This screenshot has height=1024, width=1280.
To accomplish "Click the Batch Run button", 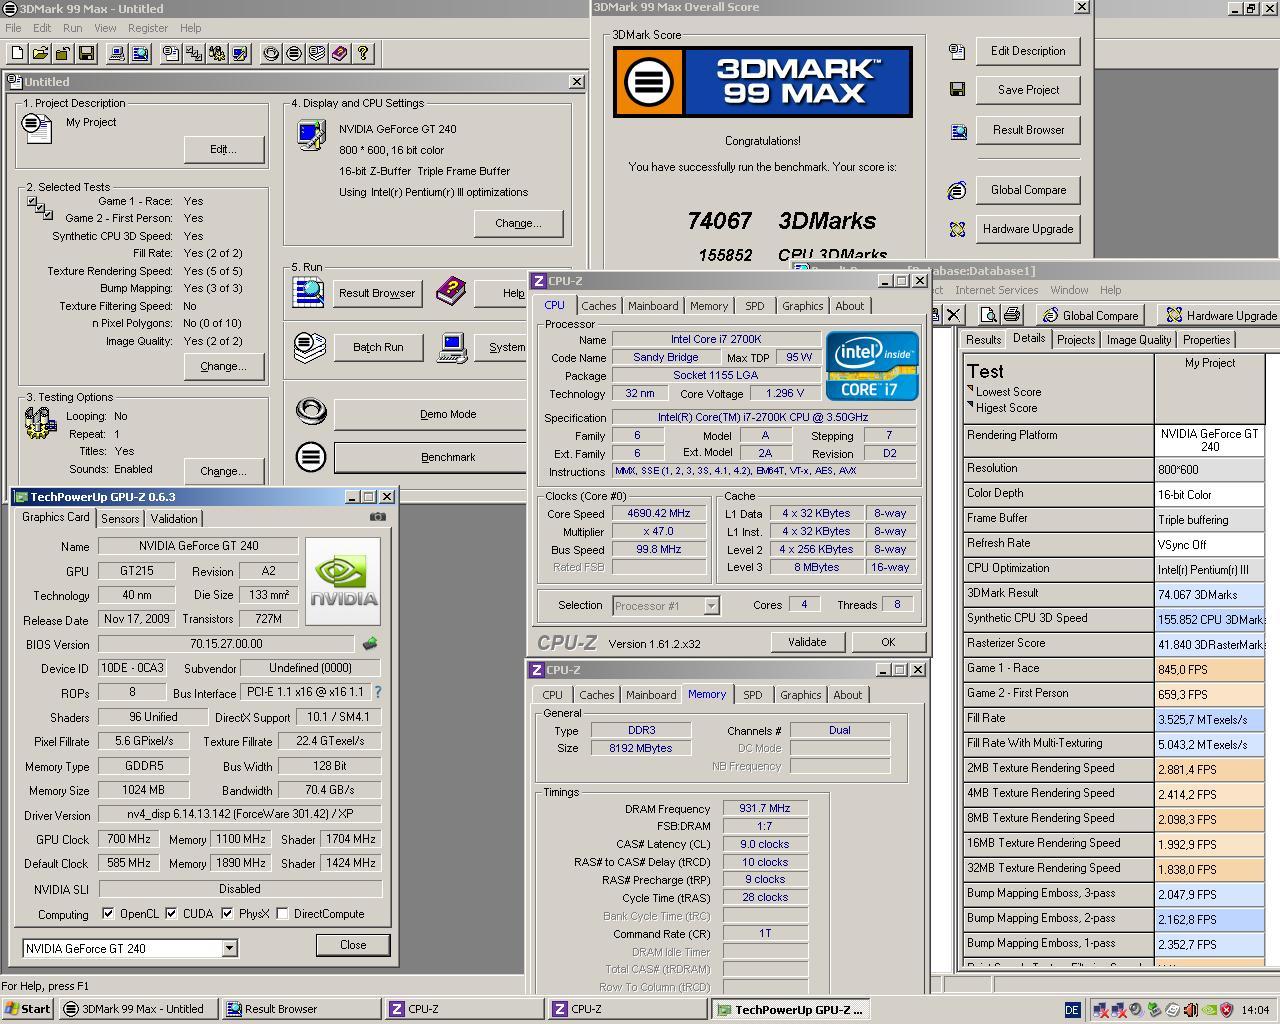I will point(378,347).
